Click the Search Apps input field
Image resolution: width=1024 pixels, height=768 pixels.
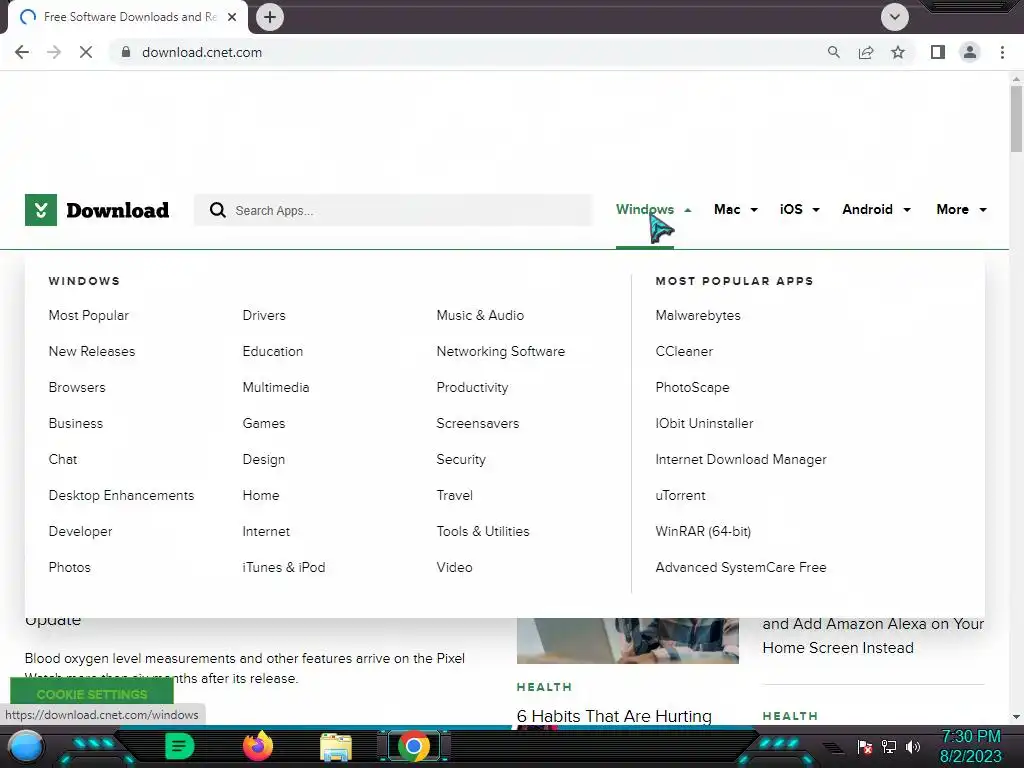(x=393, y=210)
